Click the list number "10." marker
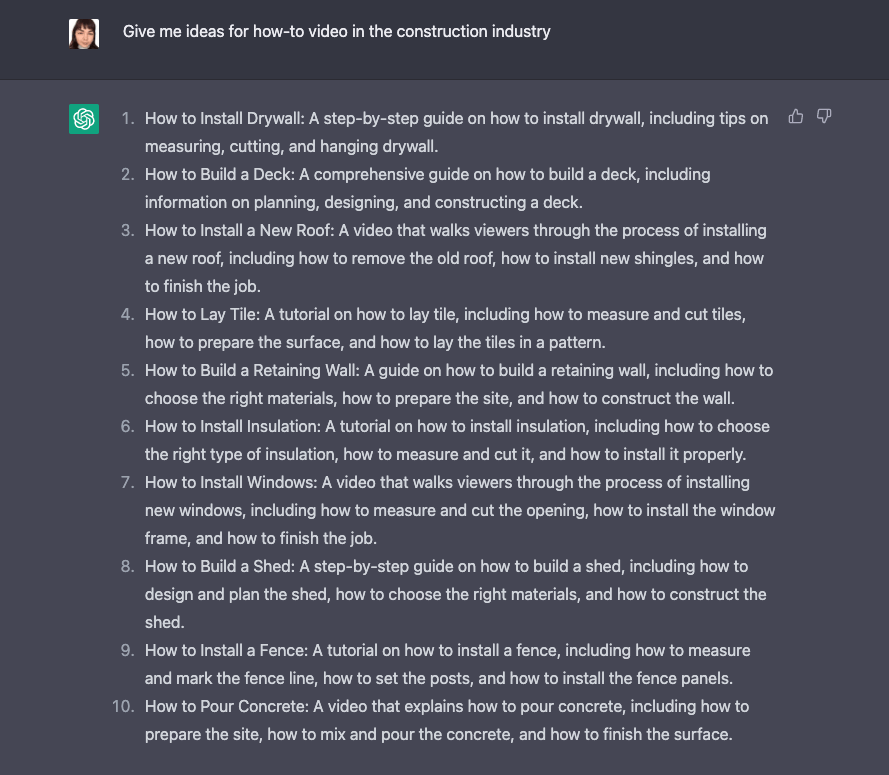This screenshot has width=889, height=775. click(x=123, y=706)
